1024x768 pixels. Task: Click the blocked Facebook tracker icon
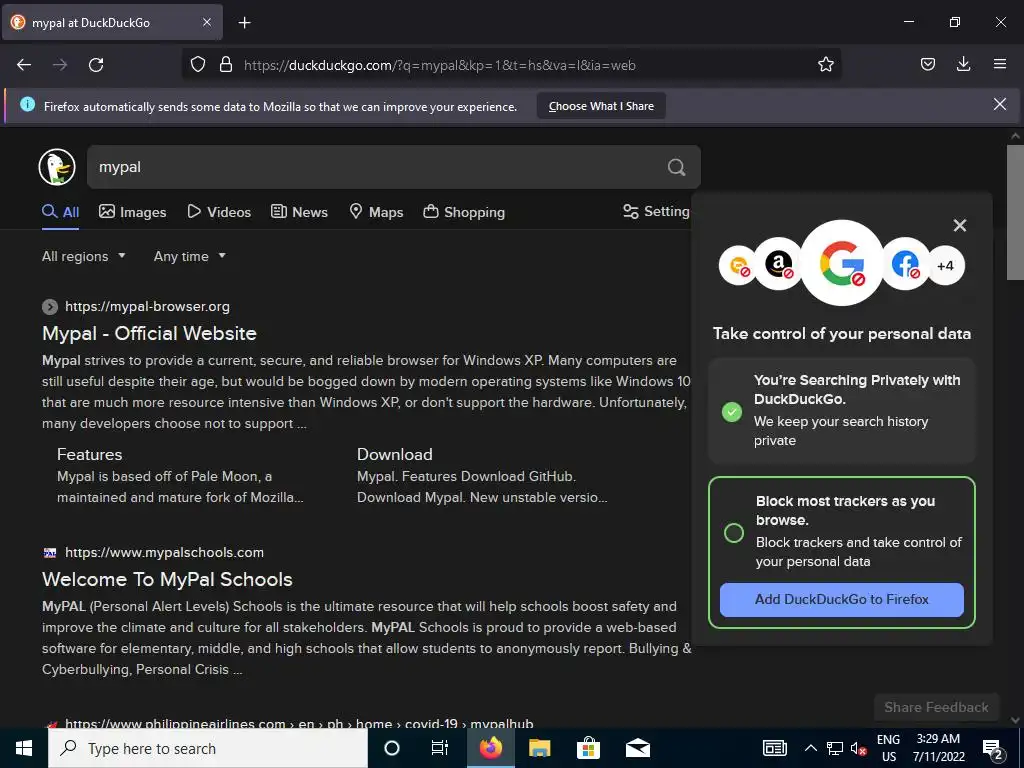pos(905,264)
